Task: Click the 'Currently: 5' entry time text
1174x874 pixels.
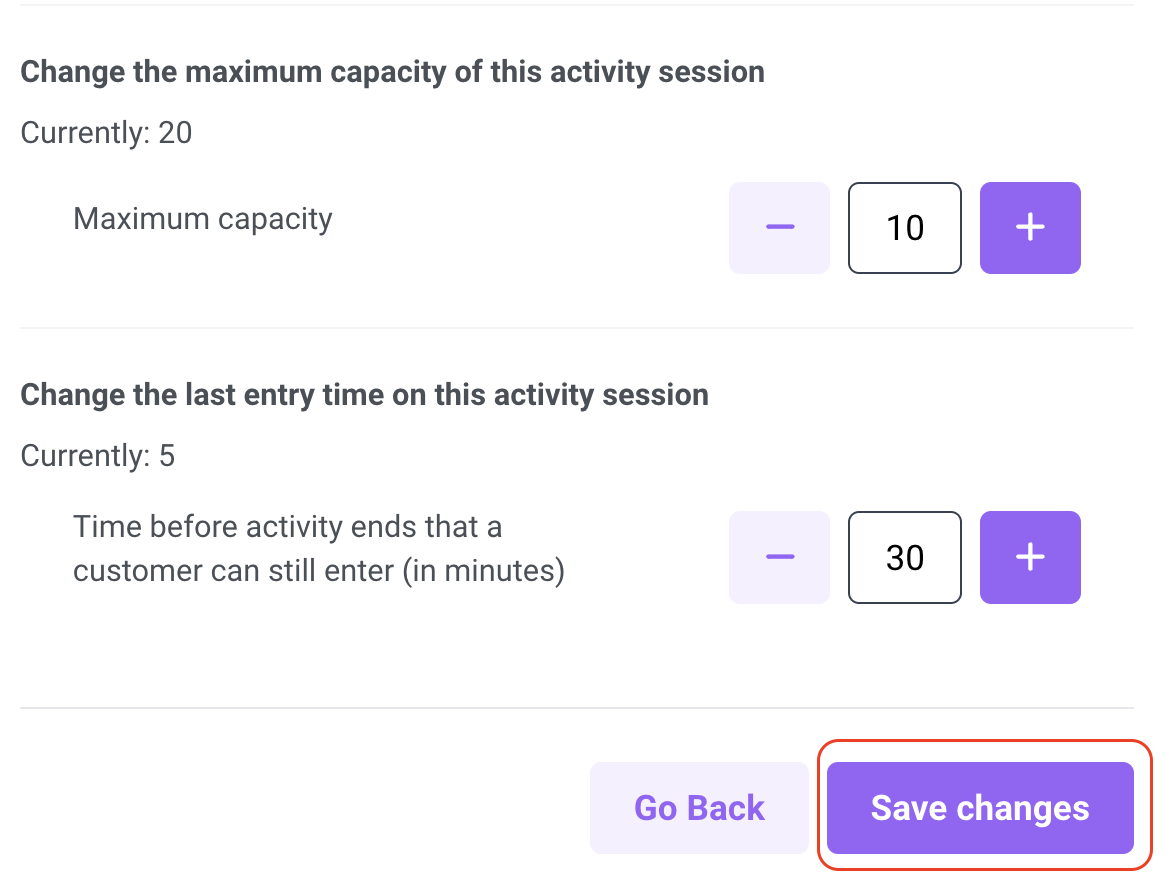Action: (x=97, y=455)
